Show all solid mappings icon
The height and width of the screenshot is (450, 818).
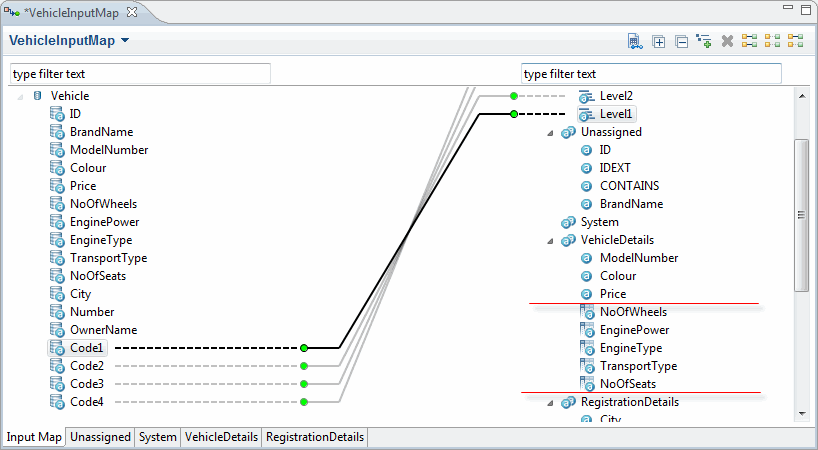click(x=750, y=41)
